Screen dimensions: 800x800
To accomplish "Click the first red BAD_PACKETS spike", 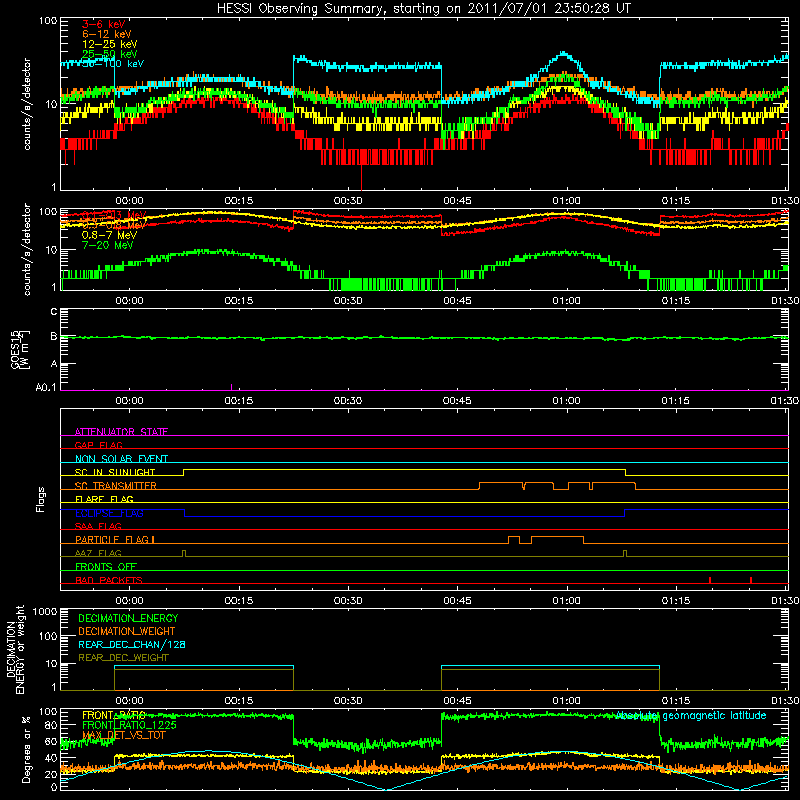I will pos(710,580).
